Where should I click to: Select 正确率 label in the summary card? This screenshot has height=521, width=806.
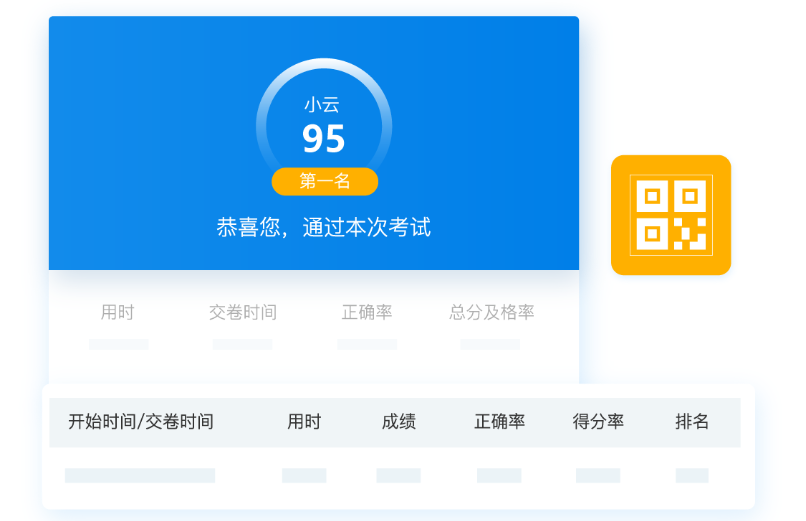click(367, 312)
